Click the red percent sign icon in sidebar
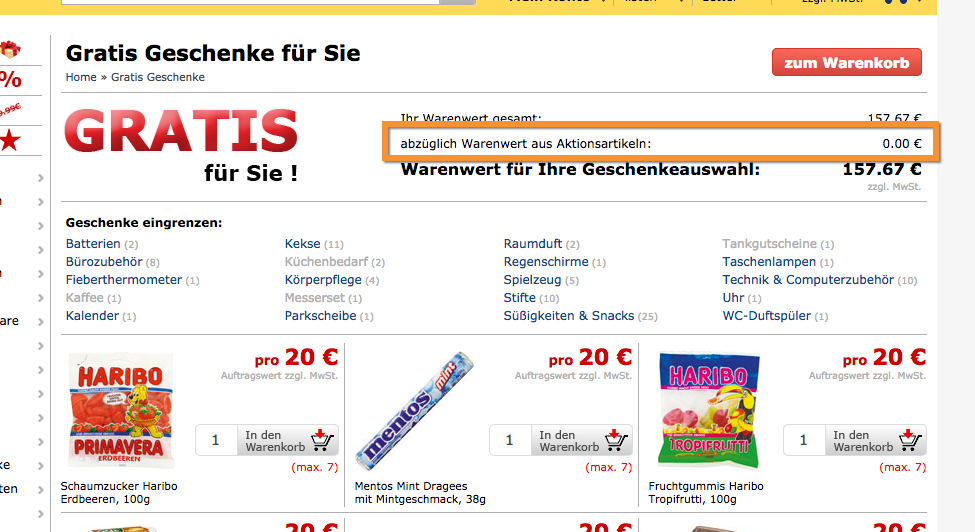The image size is (975, 532). tap(10, 80)
